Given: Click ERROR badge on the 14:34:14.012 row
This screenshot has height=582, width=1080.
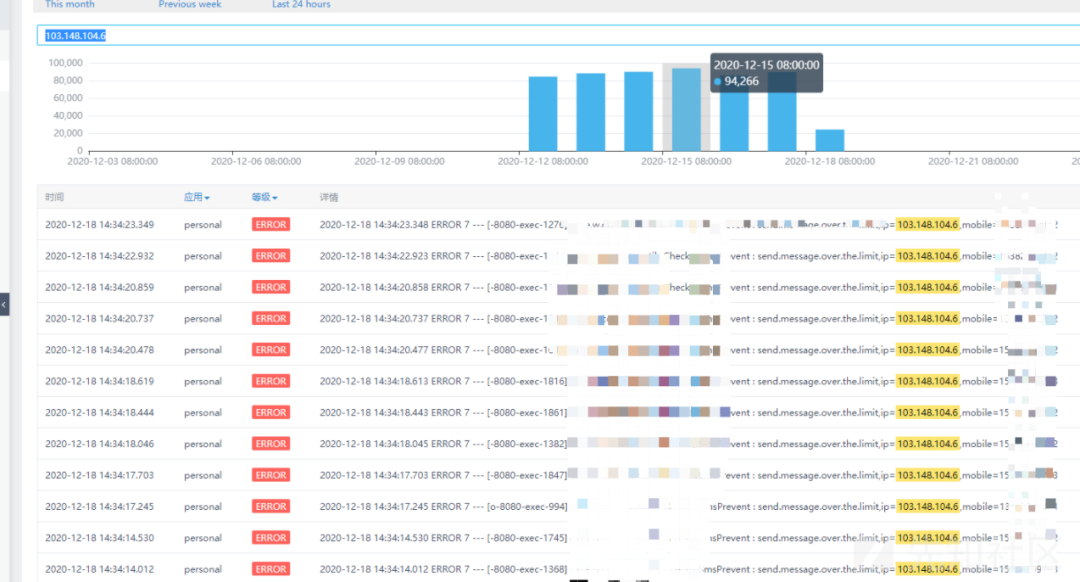Looking at the screenshot, I should (271, 569).
